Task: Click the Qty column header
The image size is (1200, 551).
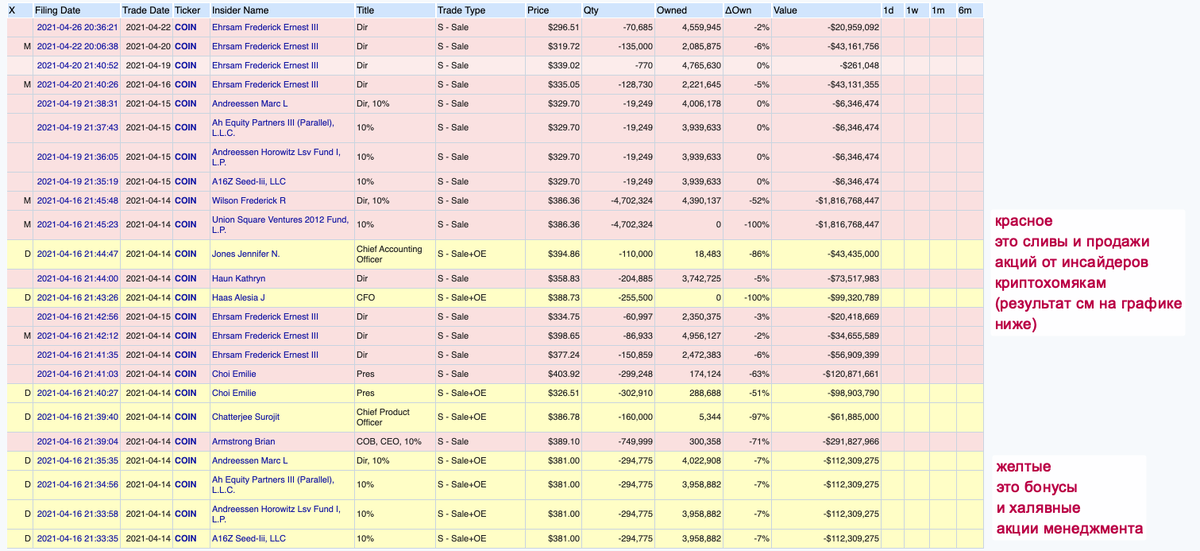Action: tap(590, 9)
